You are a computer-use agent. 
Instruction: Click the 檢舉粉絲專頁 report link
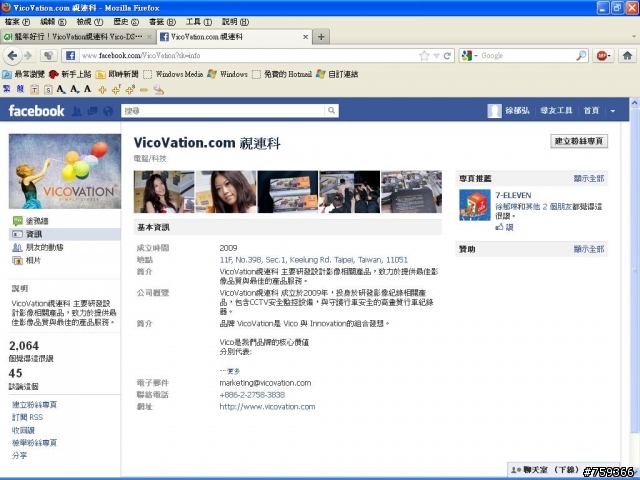coord(34,443)
